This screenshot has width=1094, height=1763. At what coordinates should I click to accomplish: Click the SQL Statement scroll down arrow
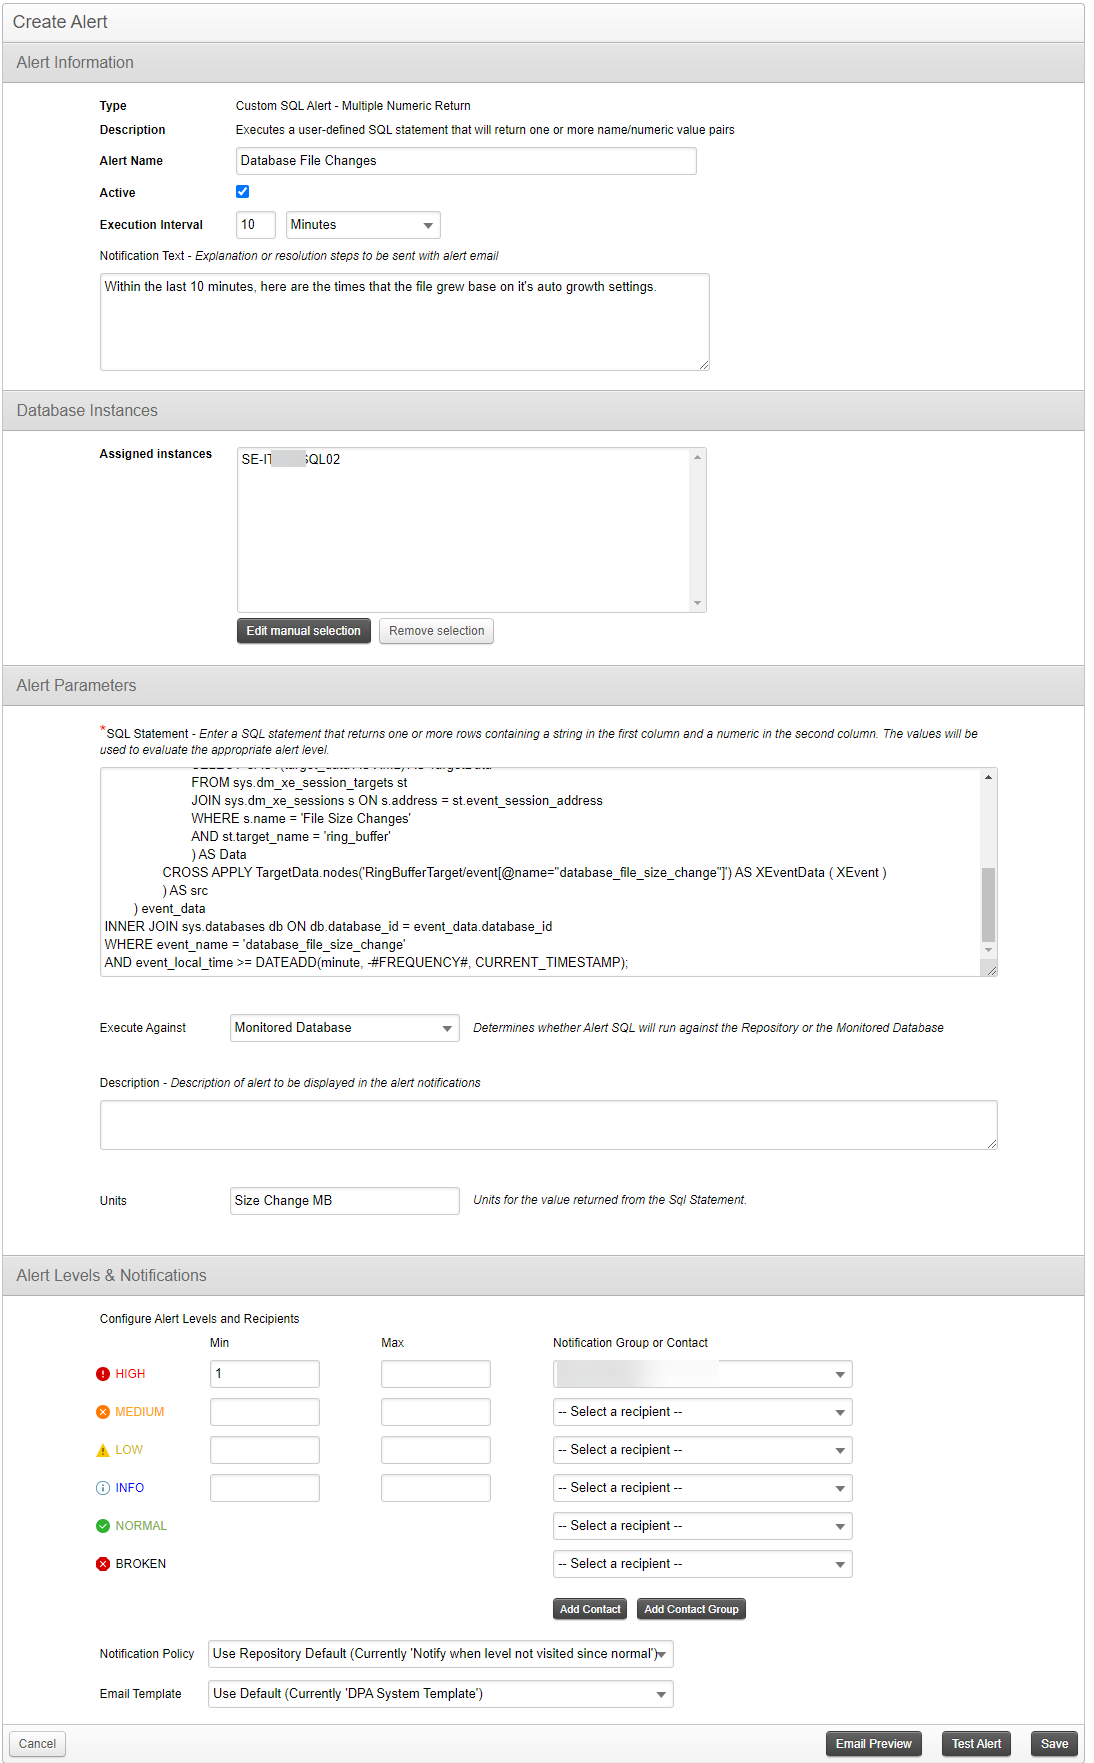point(988,950)
